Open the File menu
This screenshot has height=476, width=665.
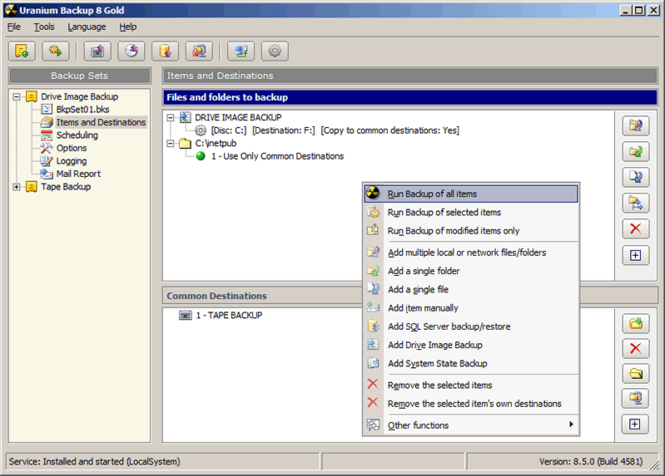tap(14, 27)
